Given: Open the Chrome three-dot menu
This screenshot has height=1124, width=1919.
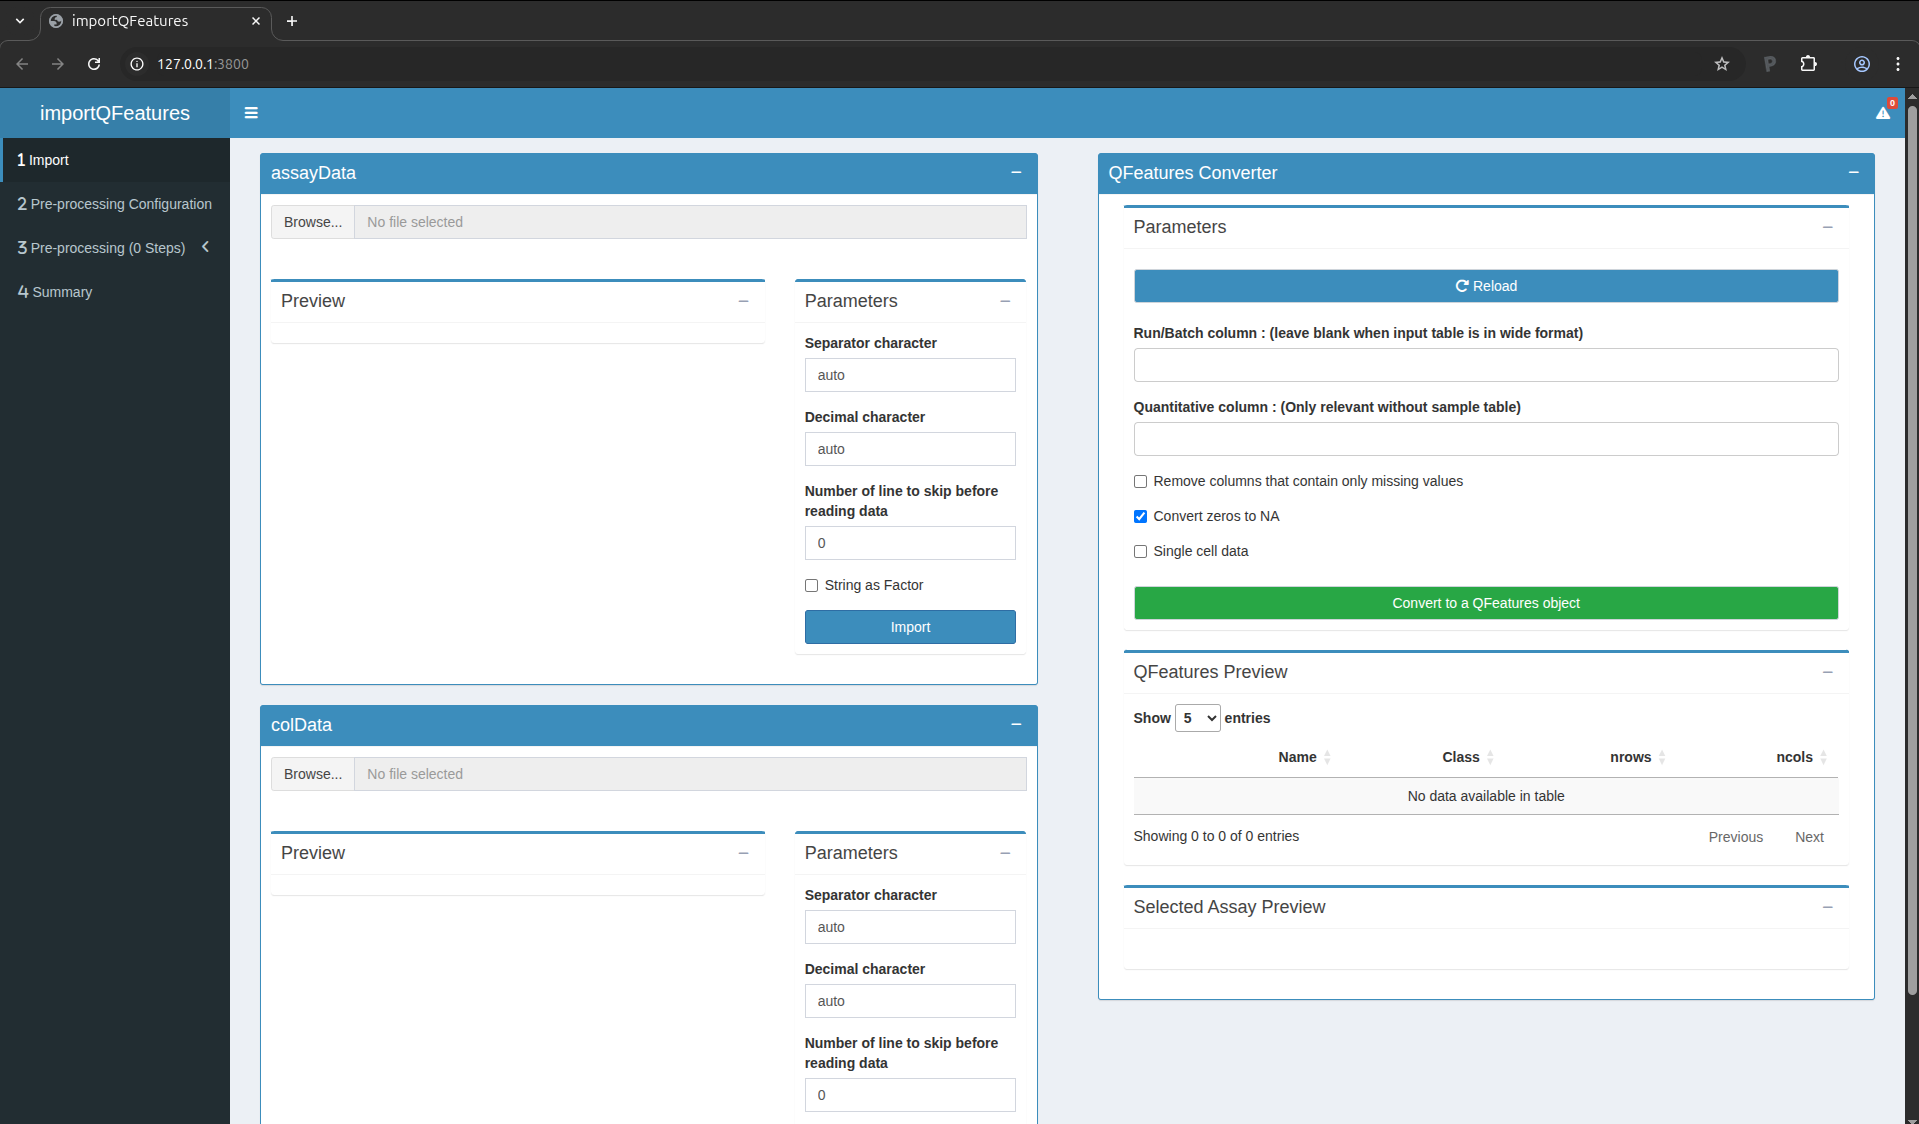Looking at the screenshot, I should [1898, 64].
